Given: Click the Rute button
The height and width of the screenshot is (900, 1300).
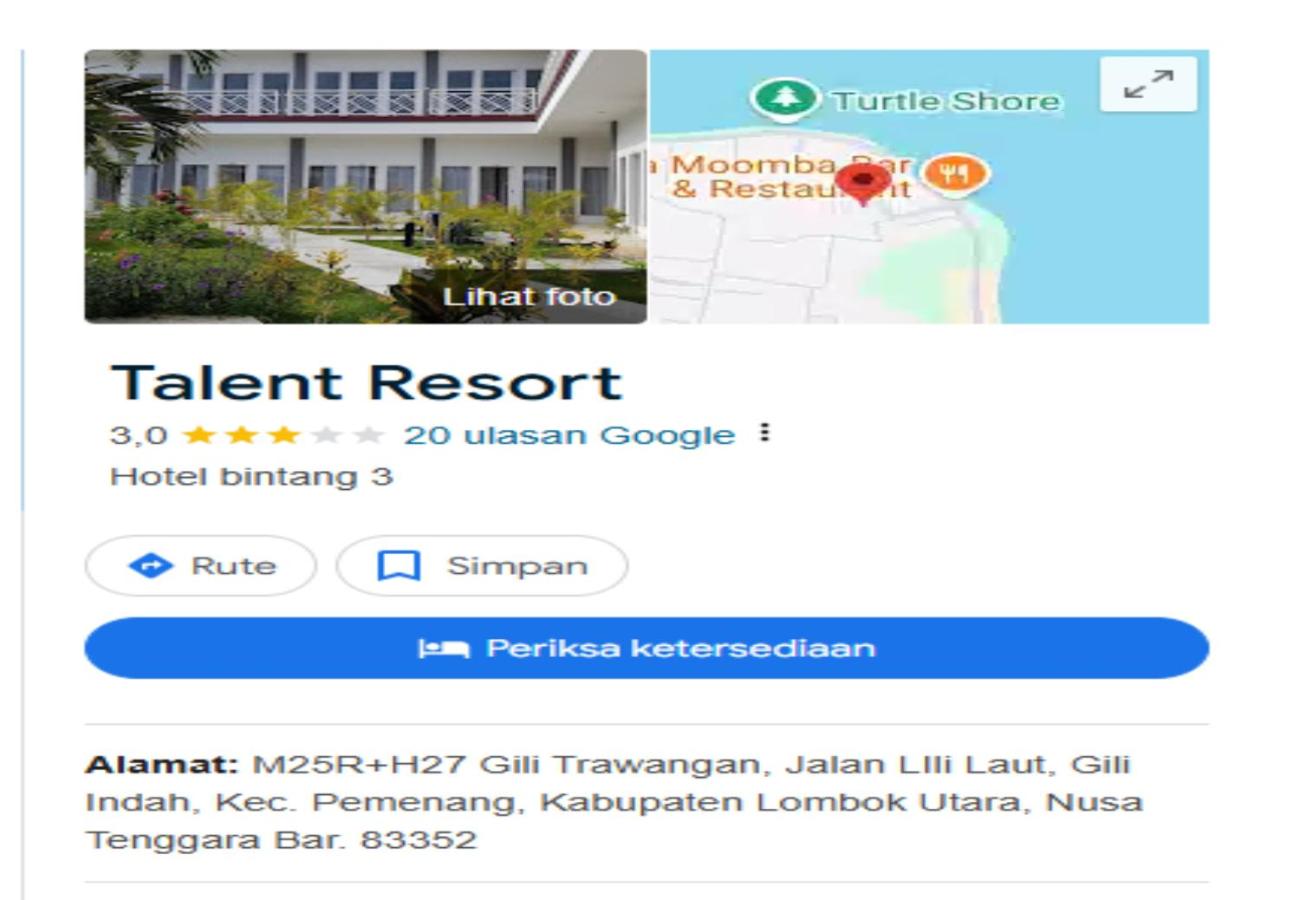Looking at the screenshot, I should point(201,566).
